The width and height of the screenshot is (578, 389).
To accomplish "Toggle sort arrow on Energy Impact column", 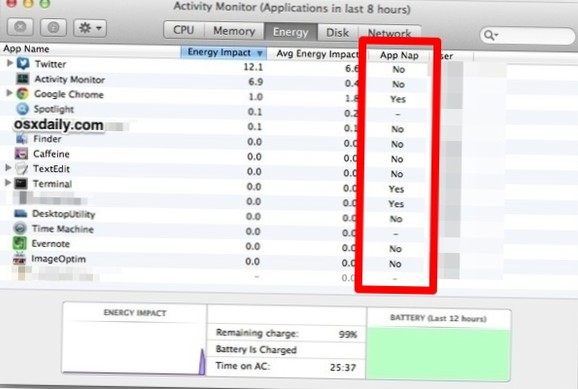I will tap(260, 53).
